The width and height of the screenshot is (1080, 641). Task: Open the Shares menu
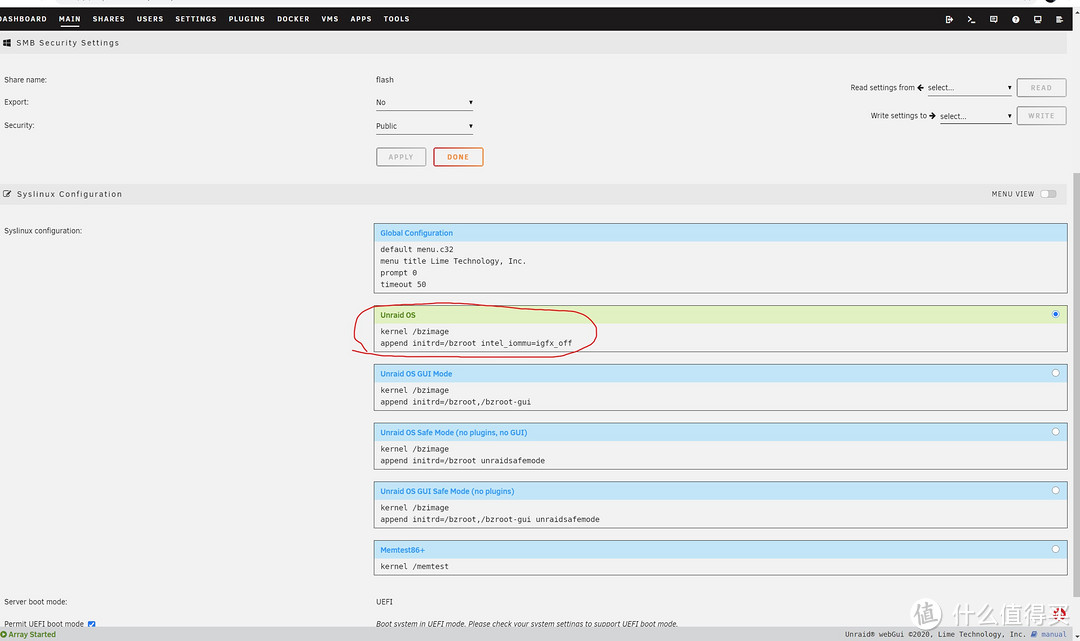(x=109, y=19)
